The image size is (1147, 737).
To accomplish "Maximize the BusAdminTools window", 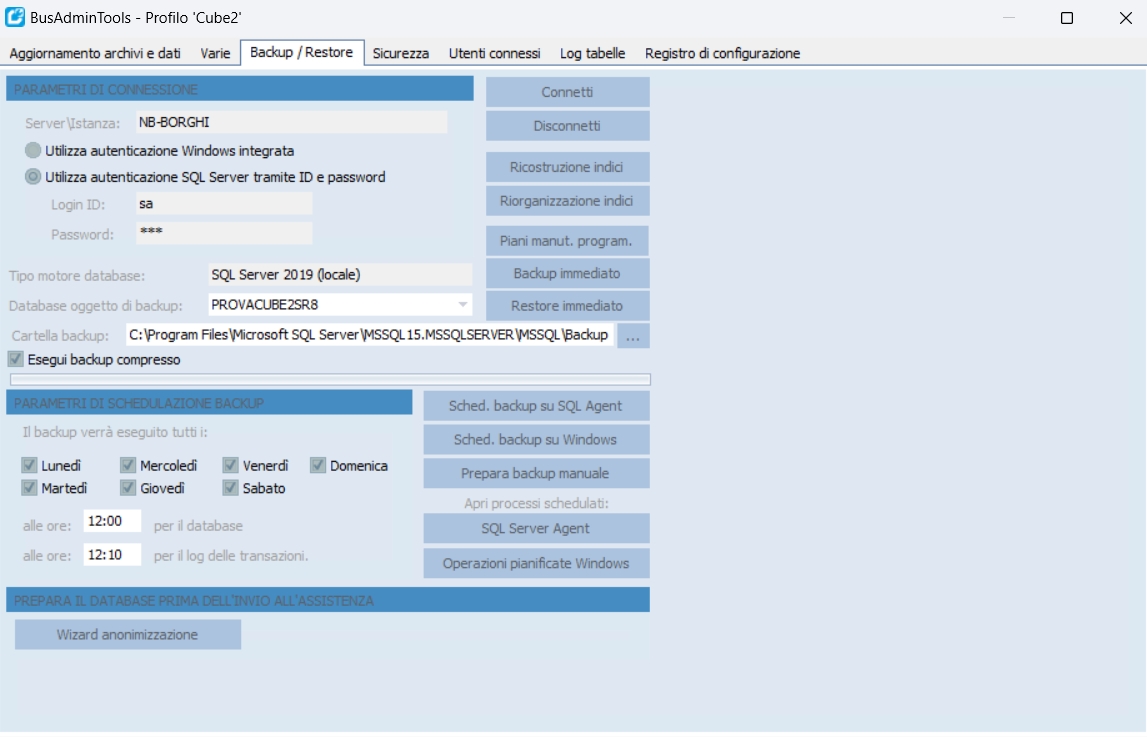I will (1067, 18).
